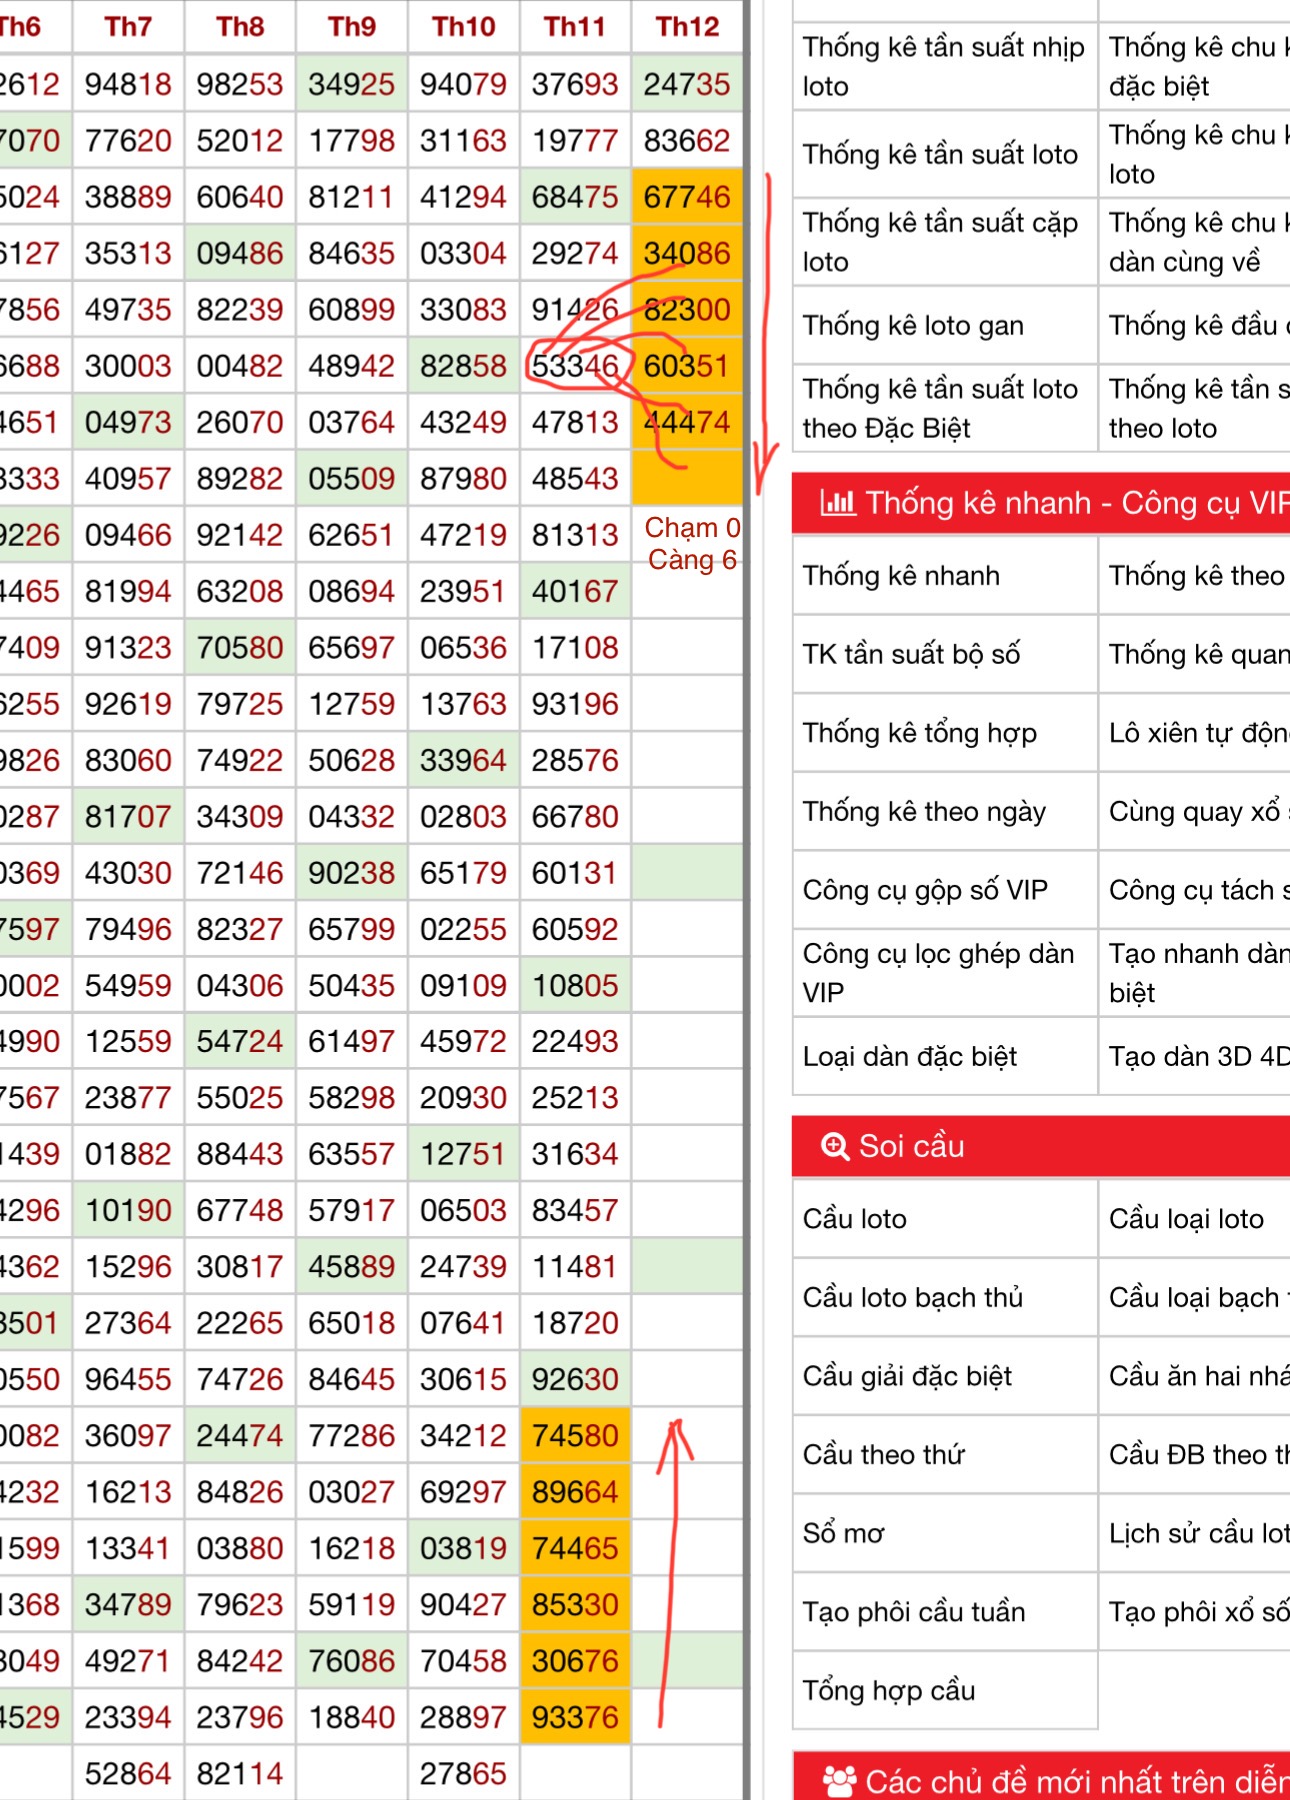Screen dimensions: 1290x1800
Task: Go to Thống kê tần suất cặp loto
Action: coord(939,242)
